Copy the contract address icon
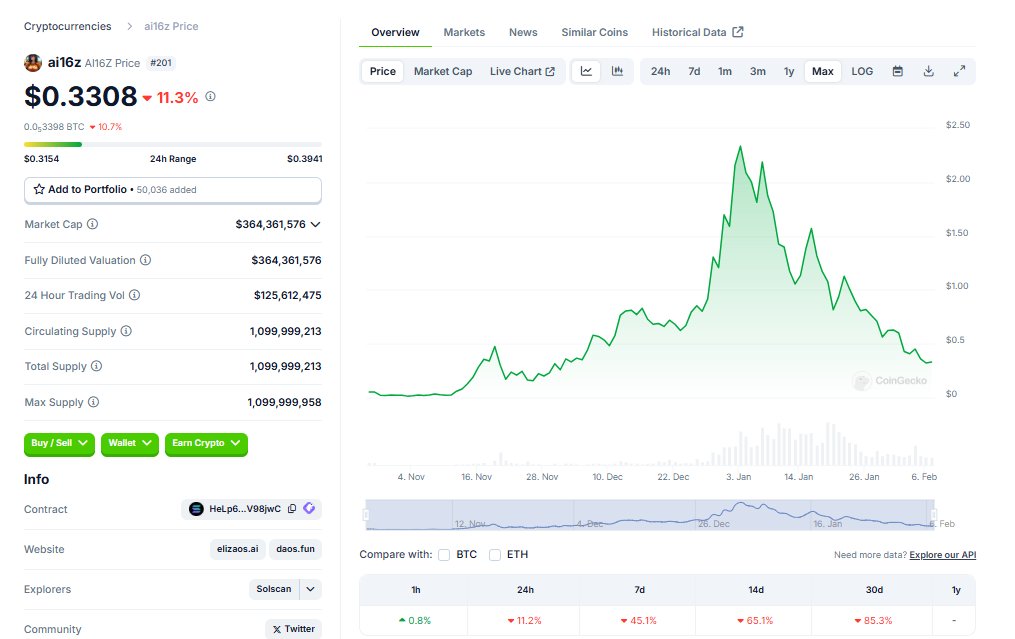Image resolution: width=1015 pixels, height=639 pixels. pyautogui.click(x=292, y=509)
